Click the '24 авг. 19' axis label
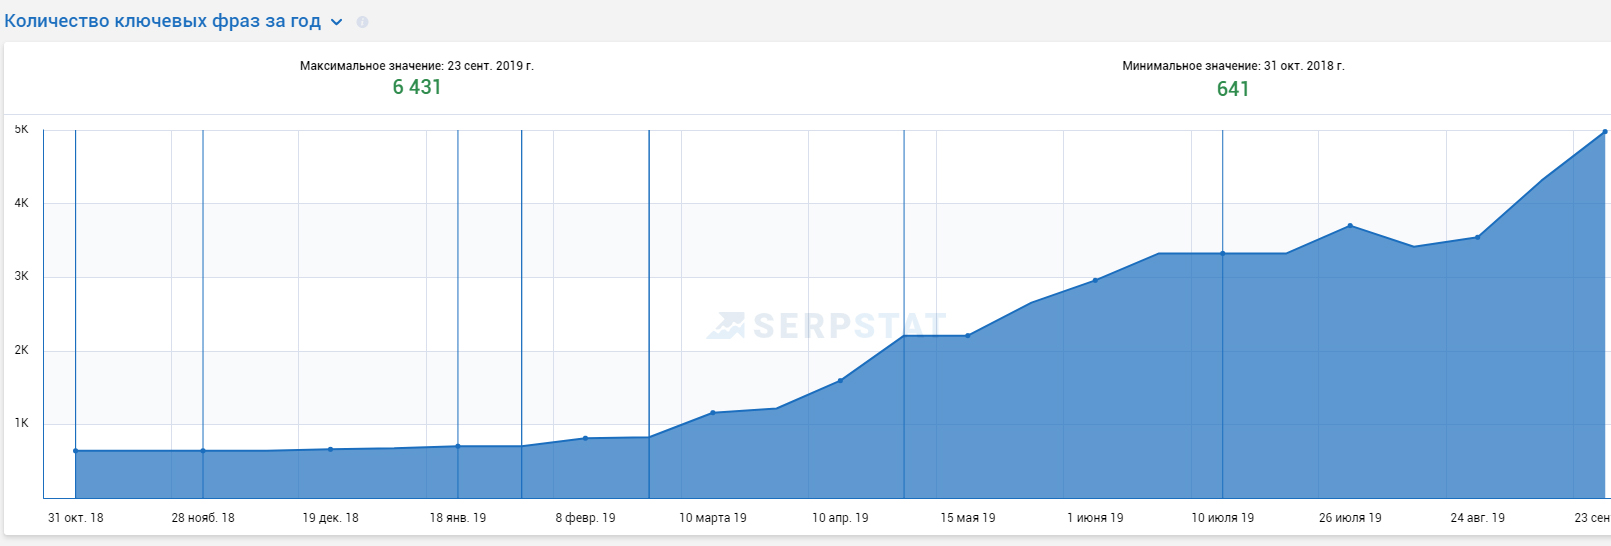This screenshot has width=1611, height=546. [x=1477, y=518]
